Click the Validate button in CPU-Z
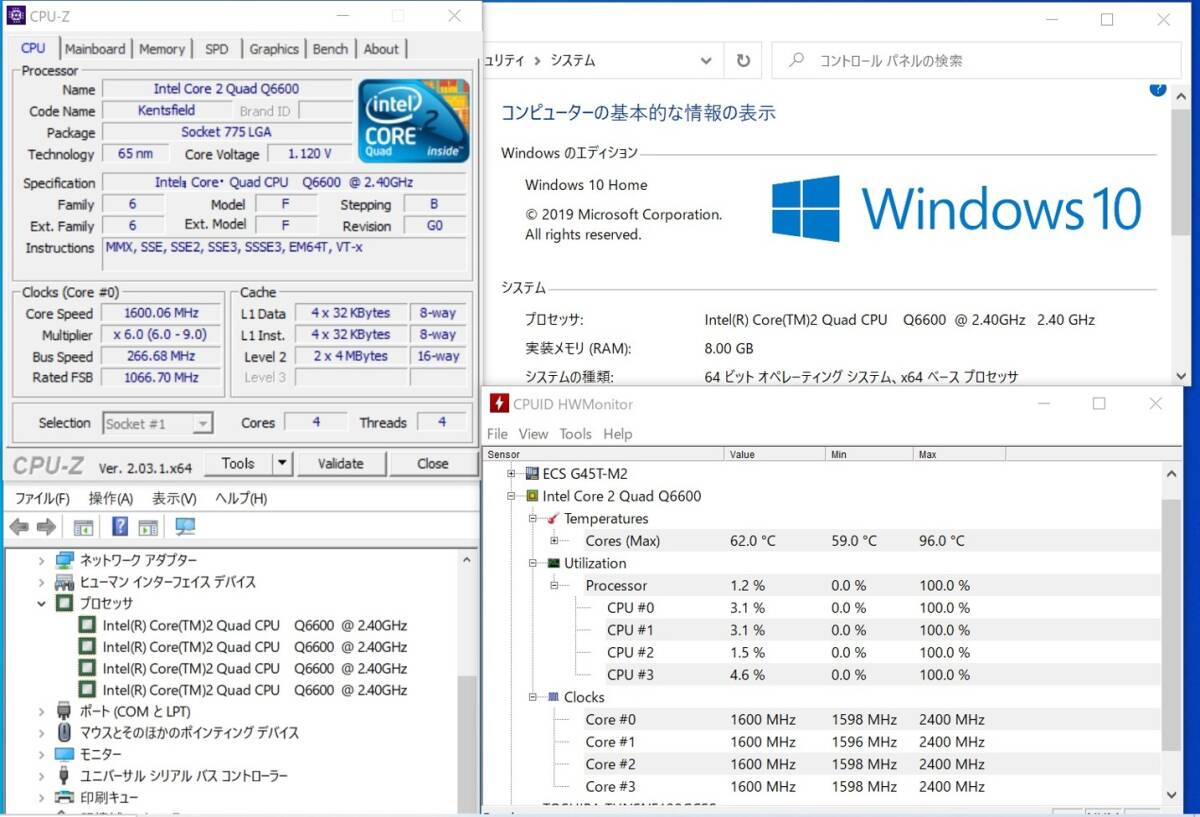The width and height of the screenshot is (1200, 817). point(340,463)
